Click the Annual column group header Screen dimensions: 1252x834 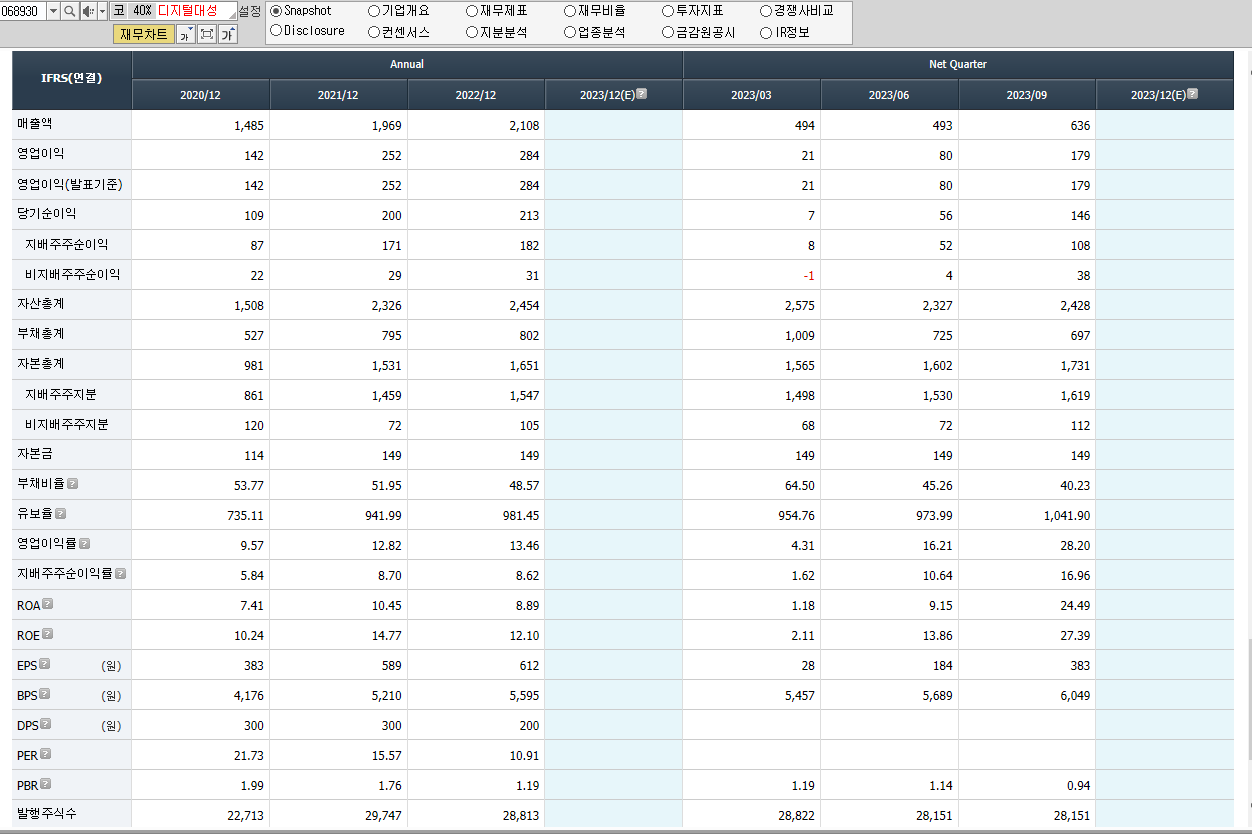[407, 65]
